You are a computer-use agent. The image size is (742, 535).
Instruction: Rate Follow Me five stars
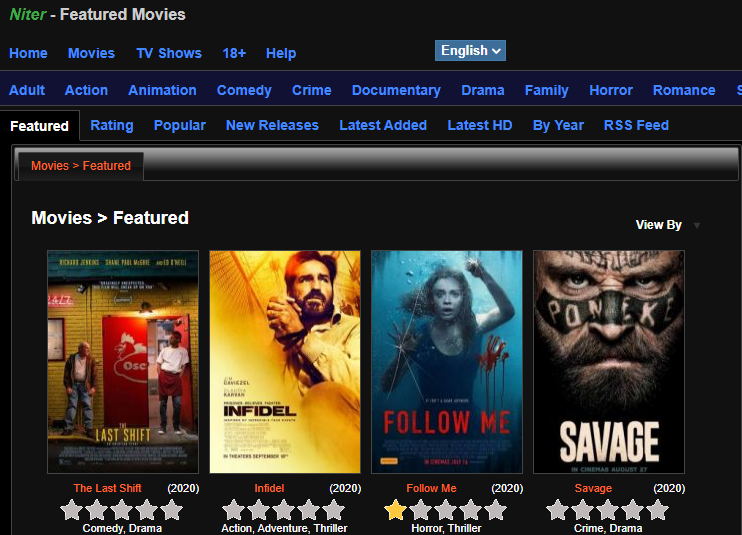[x=495, y=509]
